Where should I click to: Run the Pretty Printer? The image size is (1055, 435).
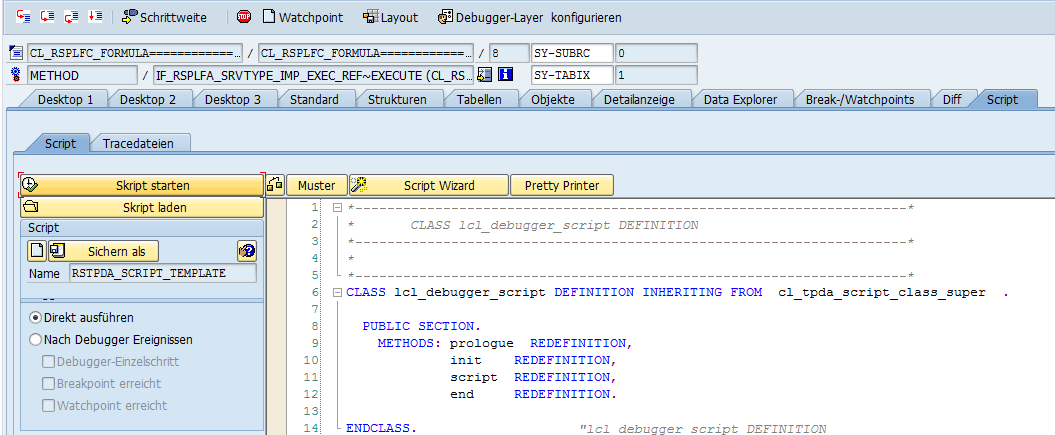562,185
